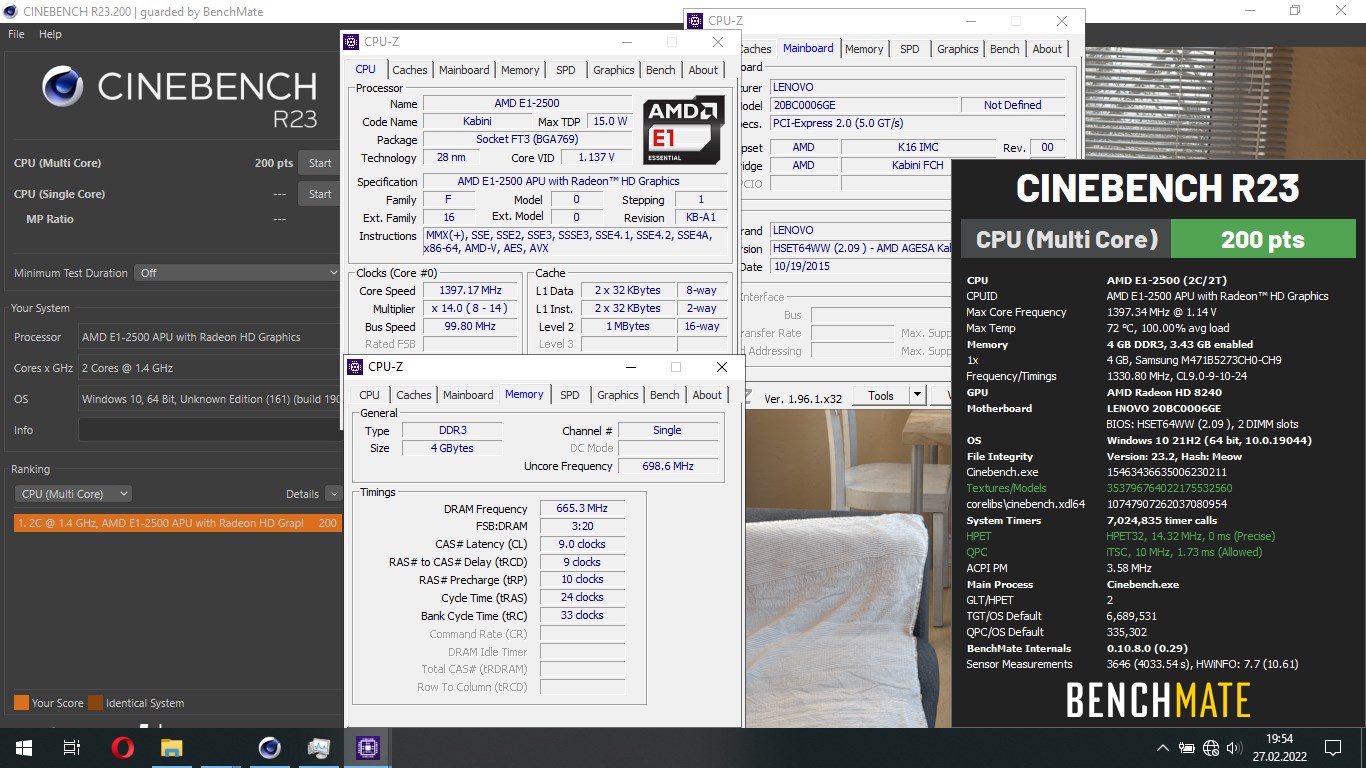Screen dimensions: 1366x768
Task: Click the BENCHMATE logo at panel bottom
Action: tap(1158, 700)
